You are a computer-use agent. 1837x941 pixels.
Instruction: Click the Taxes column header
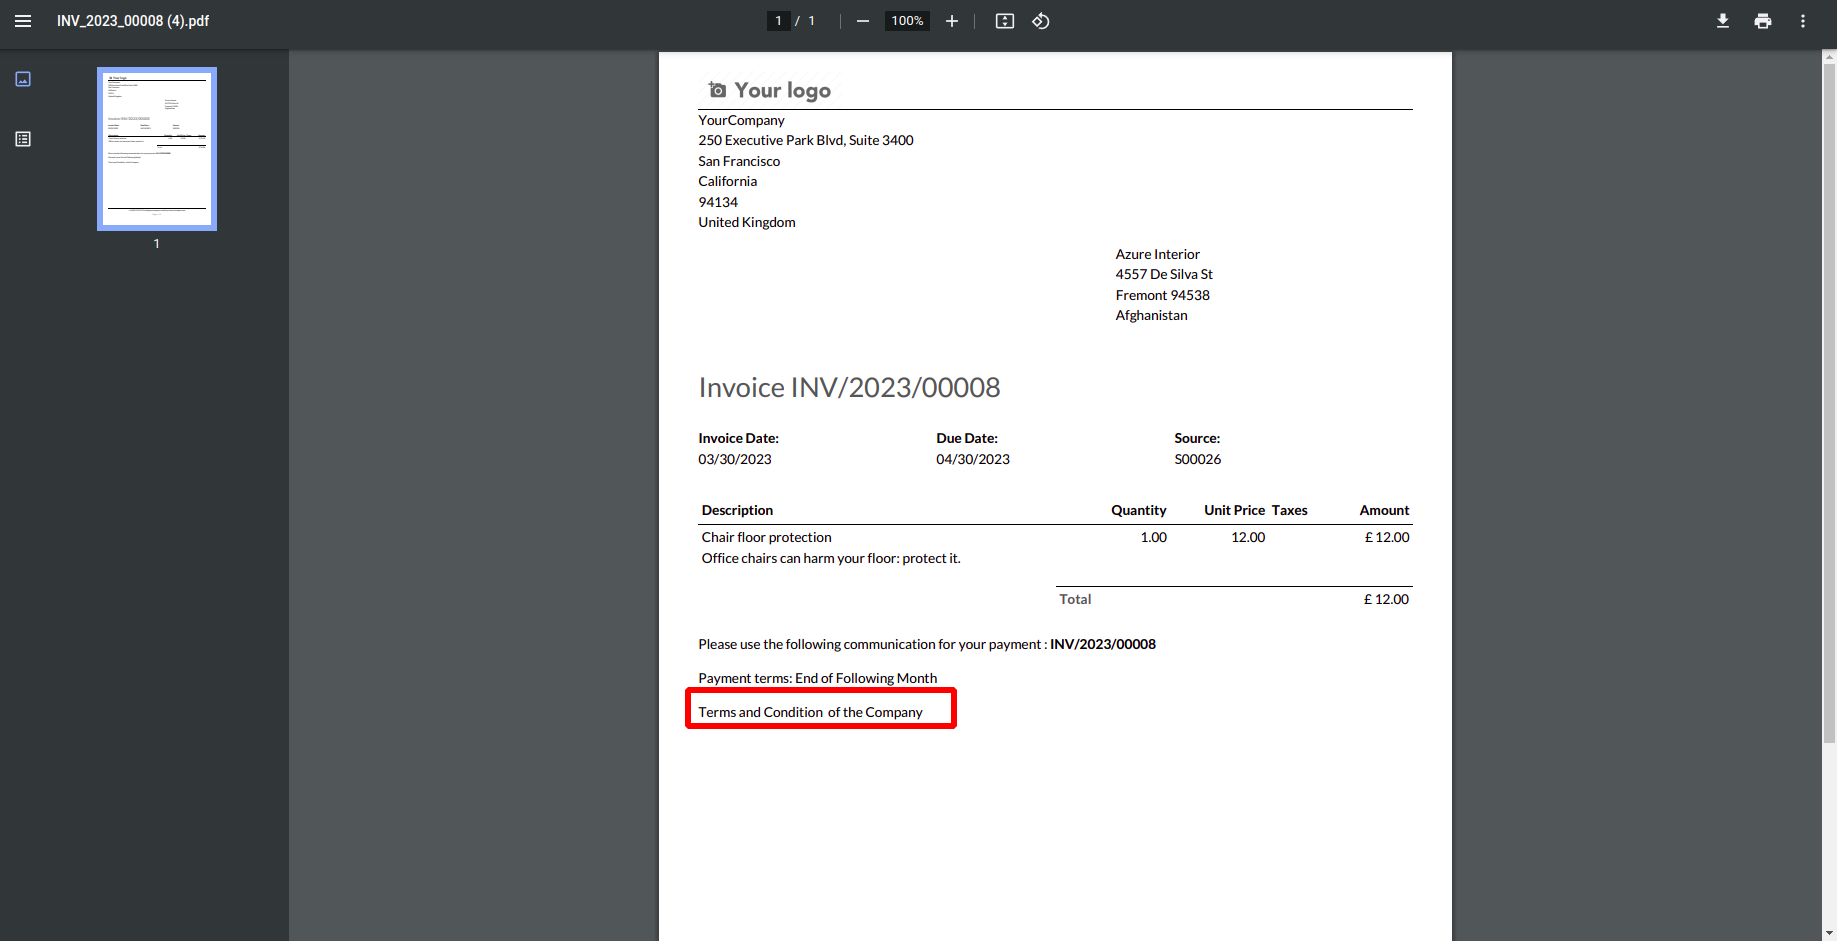1289,510
